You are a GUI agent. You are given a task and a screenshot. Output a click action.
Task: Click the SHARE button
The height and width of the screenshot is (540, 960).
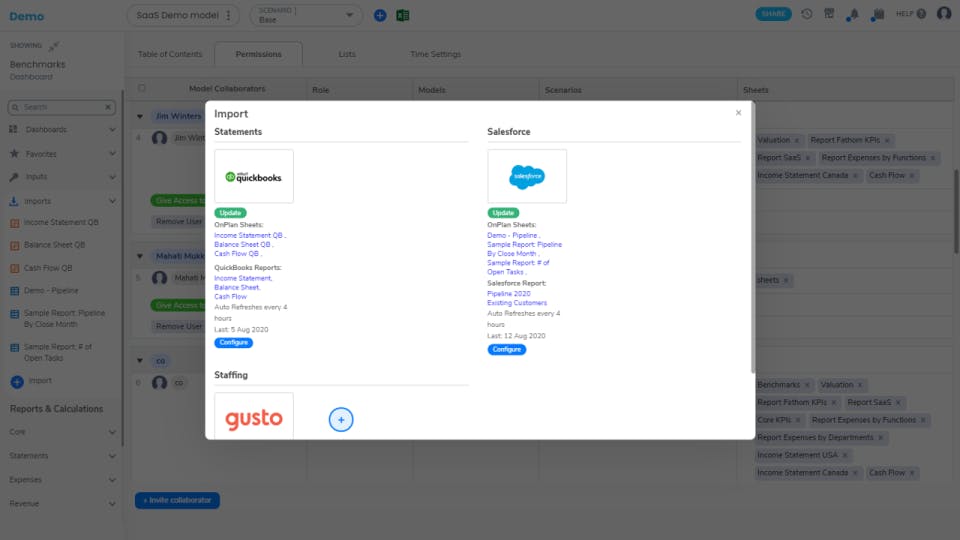773,14
